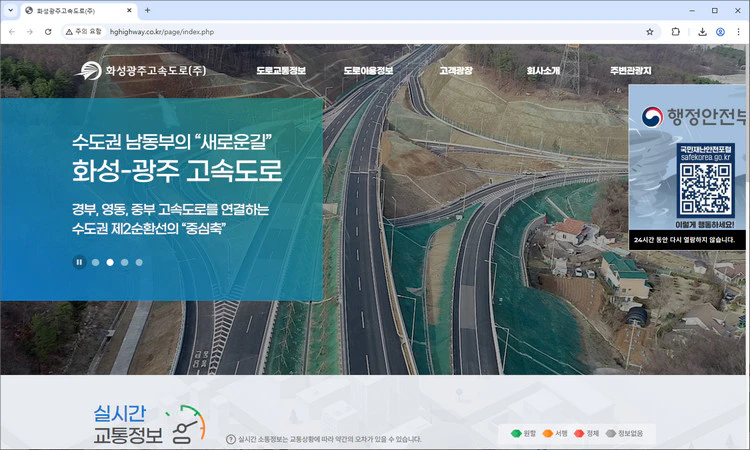Select the first slide indicator dot

tap(96, 262)
